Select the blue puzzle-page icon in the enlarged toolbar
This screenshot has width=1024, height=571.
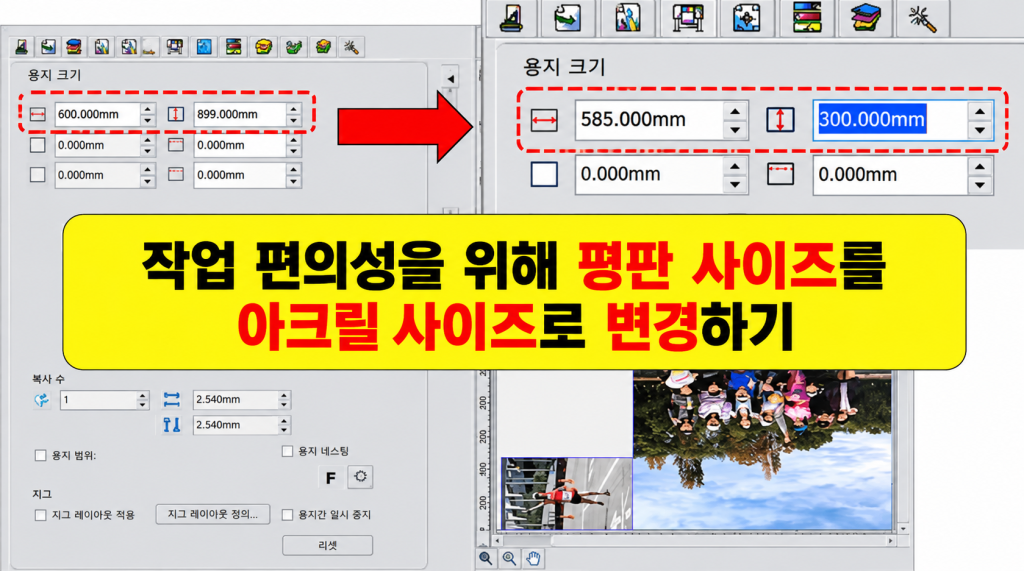(746, 18)
